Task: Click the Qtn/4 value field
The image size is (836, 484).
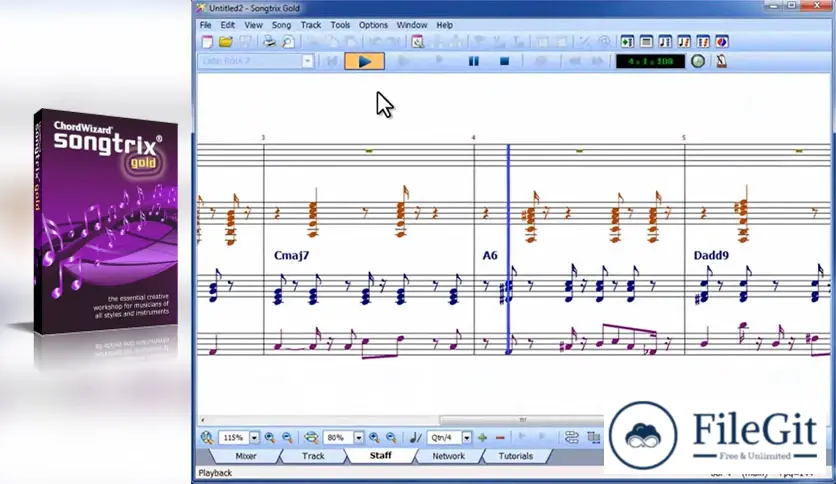Action: (x=445, y=438)
